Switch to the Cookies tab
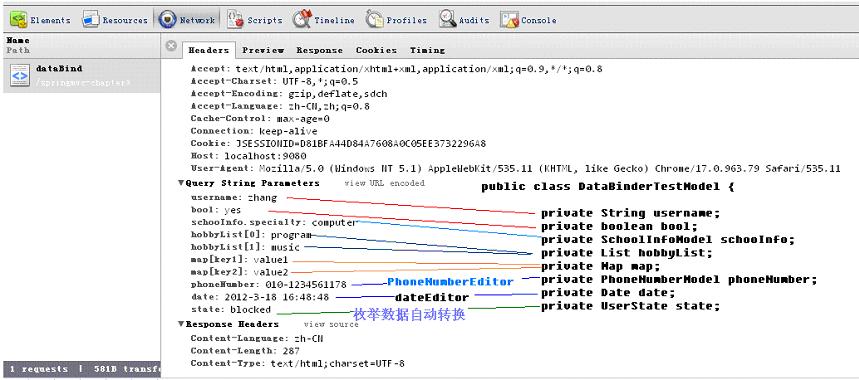 tap(376, 50)
